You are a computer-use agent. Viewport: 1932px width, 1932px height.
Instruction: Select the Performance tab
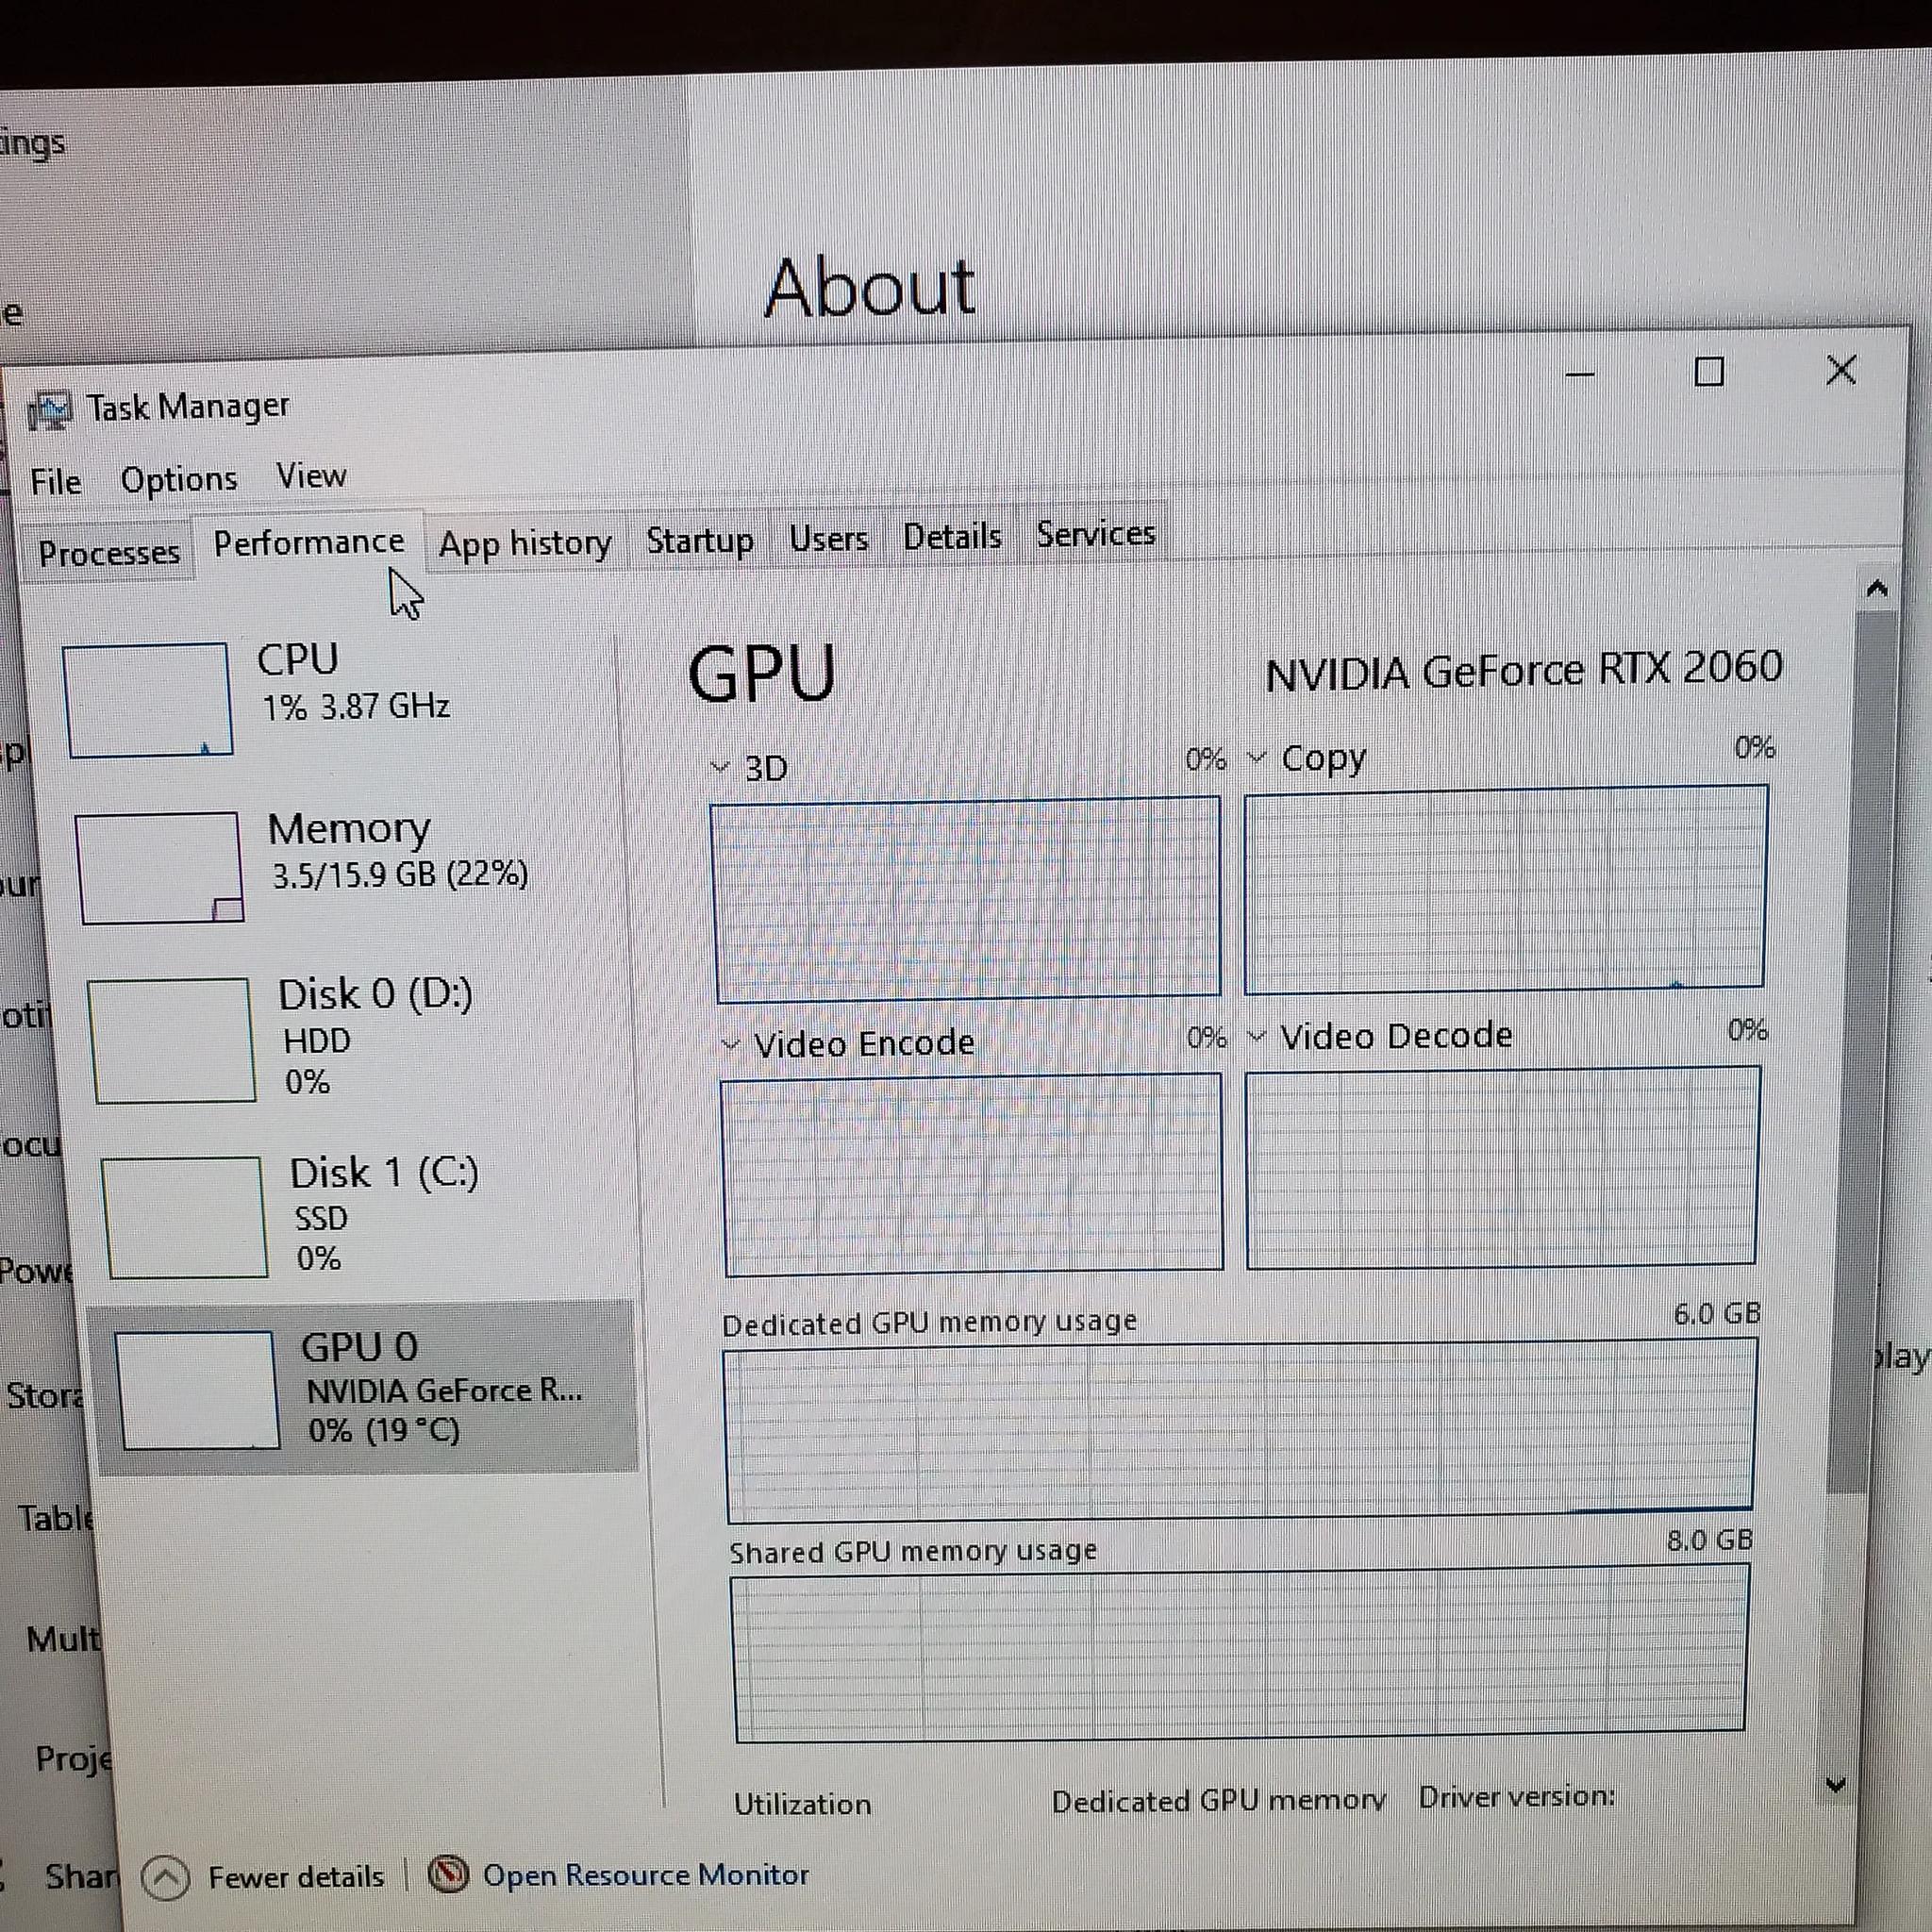coord(309,543)
